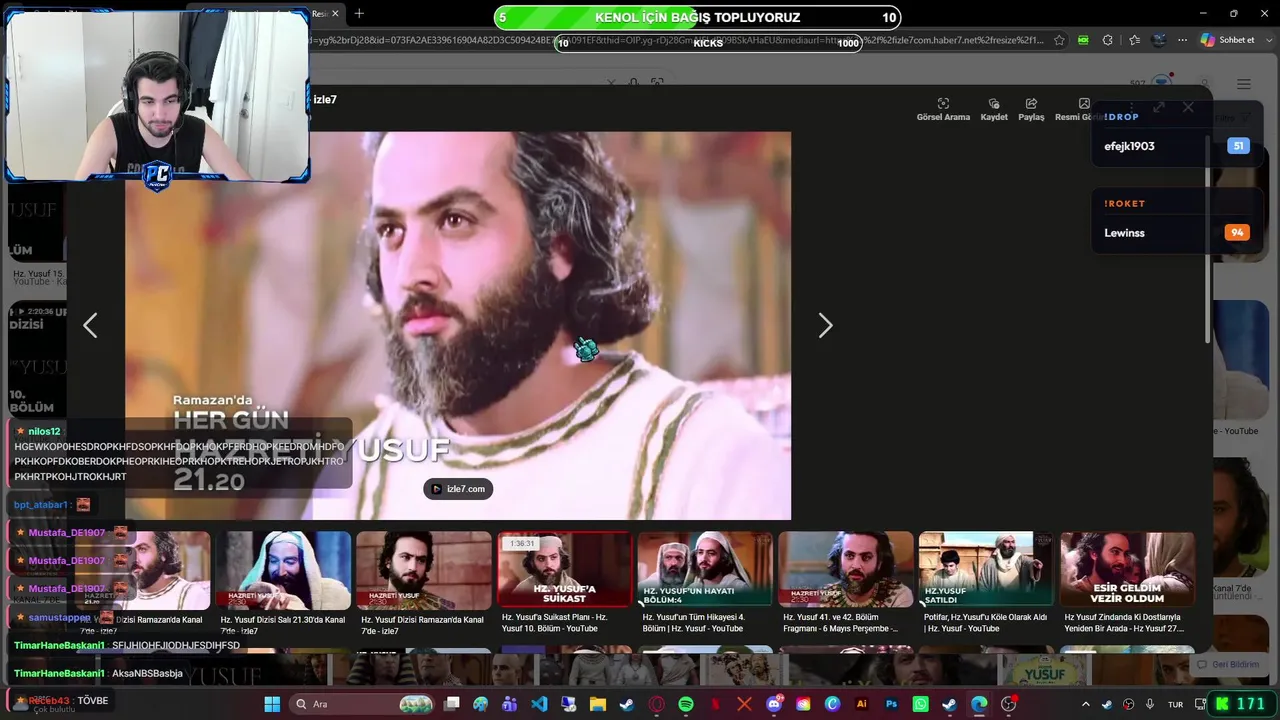Click the KICKS progress bar
The image size is (1280, 720).
pyautogui.click(x=708, y=43)
